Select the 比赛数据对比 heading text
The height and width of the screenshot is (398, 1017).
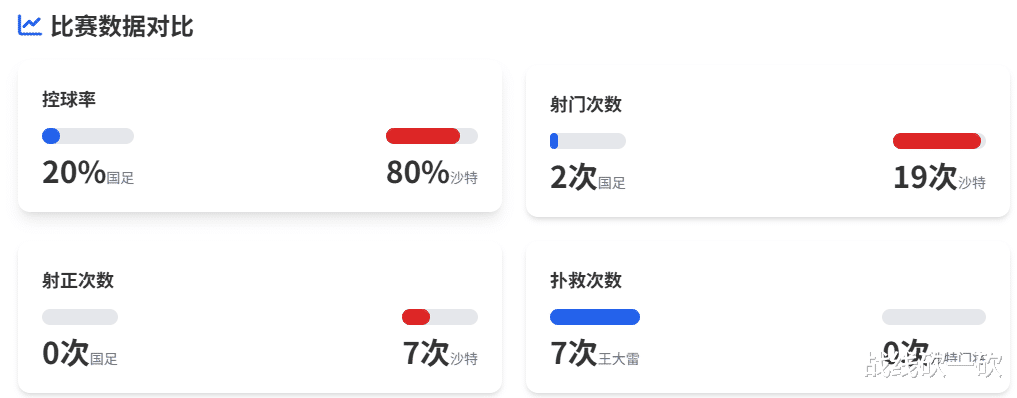[x=122, y=27]
